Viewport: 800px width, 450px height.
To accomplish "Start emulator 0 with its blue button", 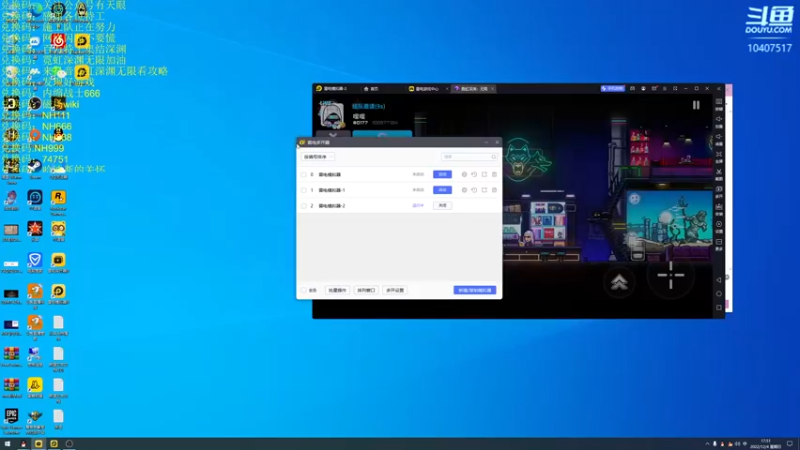I will (442, 174).
